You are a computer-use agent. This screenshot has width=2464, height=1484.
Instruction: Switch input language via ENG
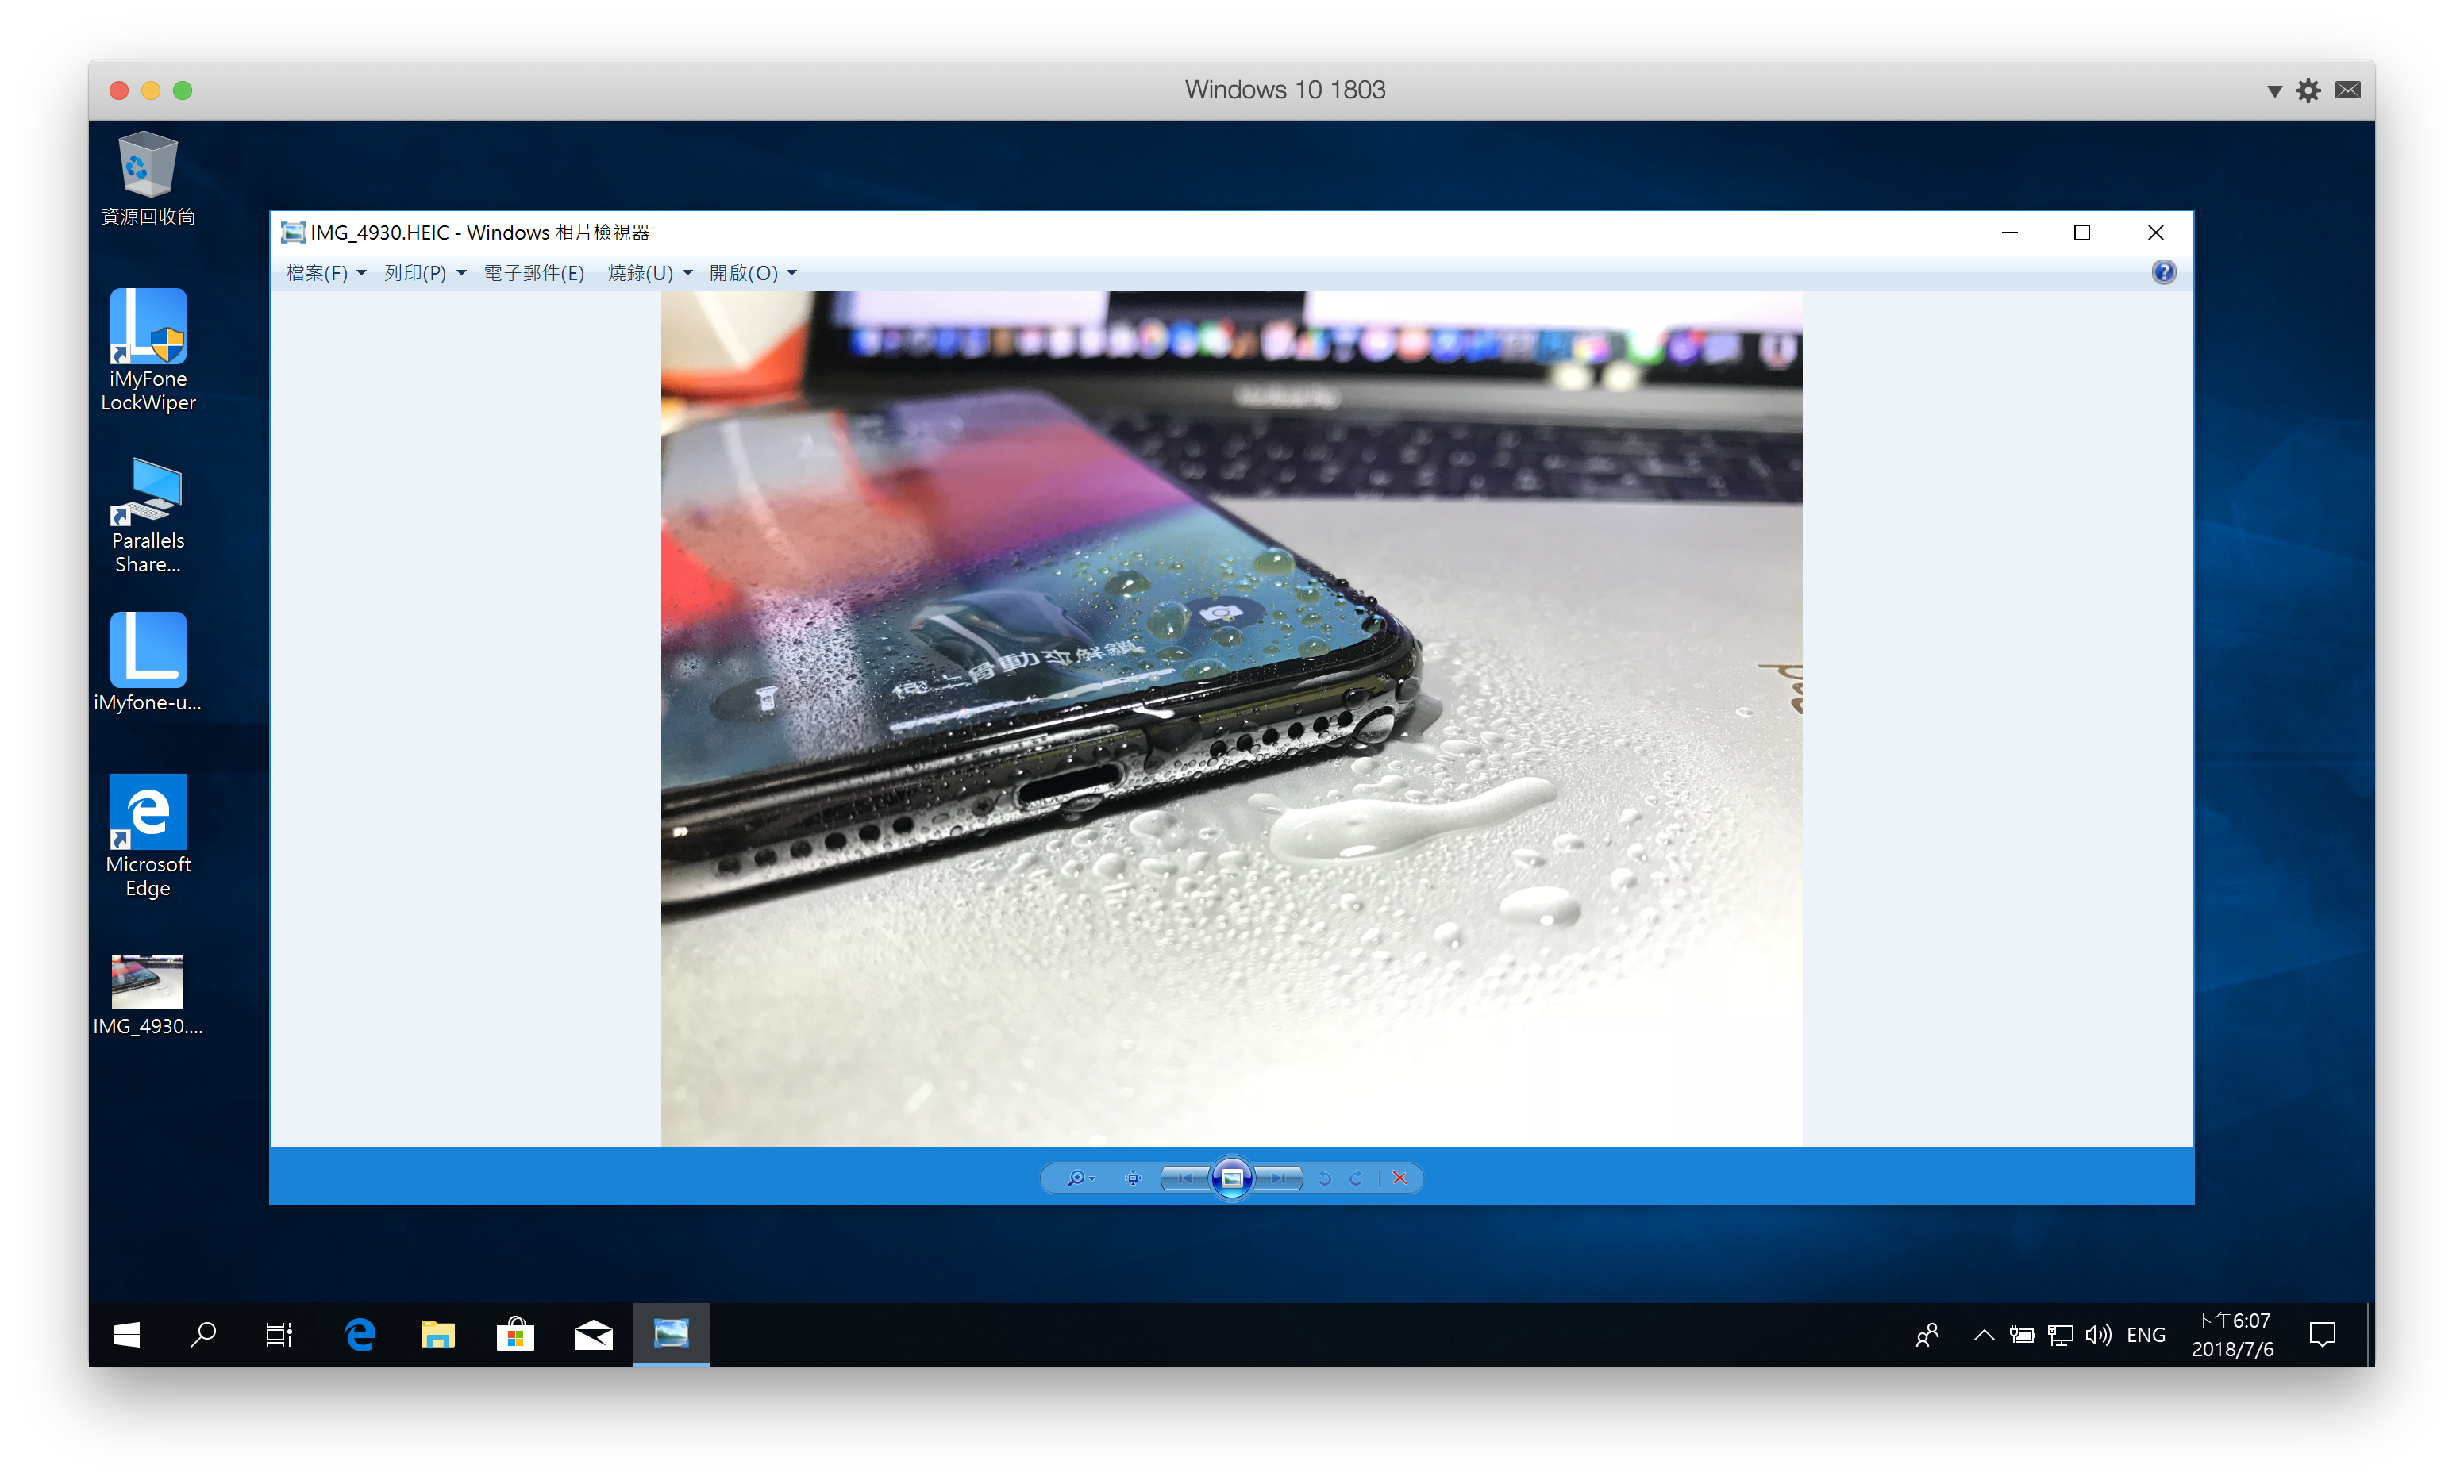(2146, 1335)
